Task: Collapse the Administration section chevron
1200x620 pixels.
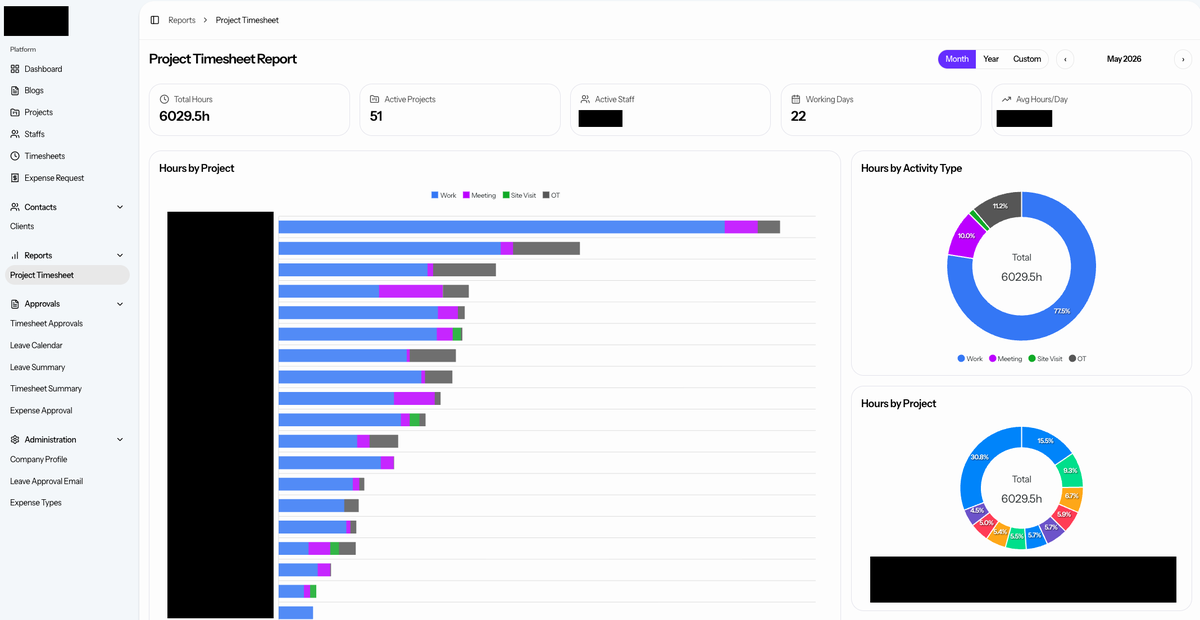Action: 120,440
